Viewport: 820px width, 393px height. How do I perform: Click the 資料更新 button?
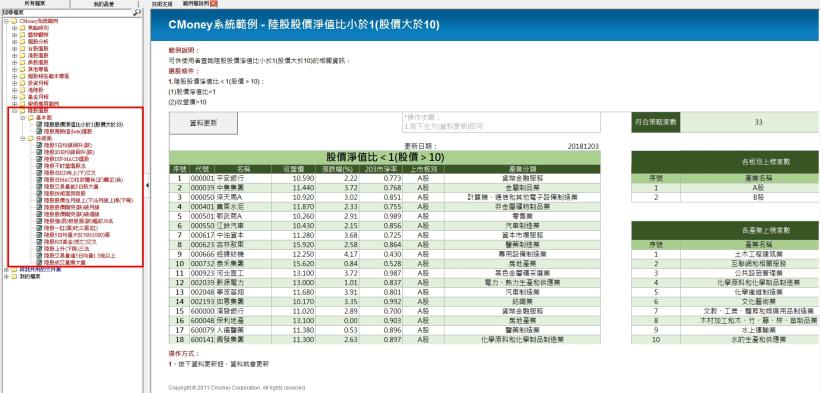203,123
